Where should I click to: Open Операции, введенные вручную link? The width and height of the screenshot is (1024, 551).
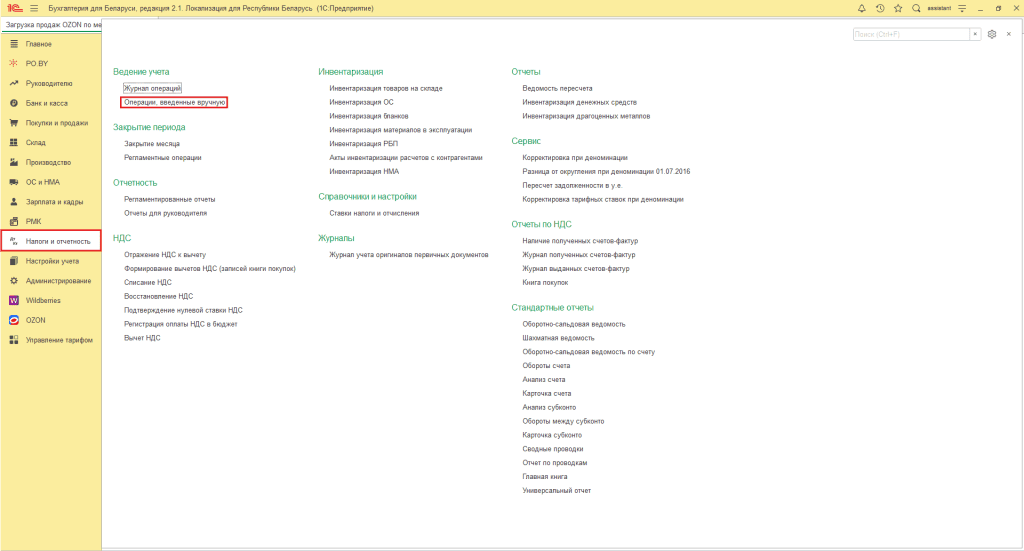[x=174, y=102]
